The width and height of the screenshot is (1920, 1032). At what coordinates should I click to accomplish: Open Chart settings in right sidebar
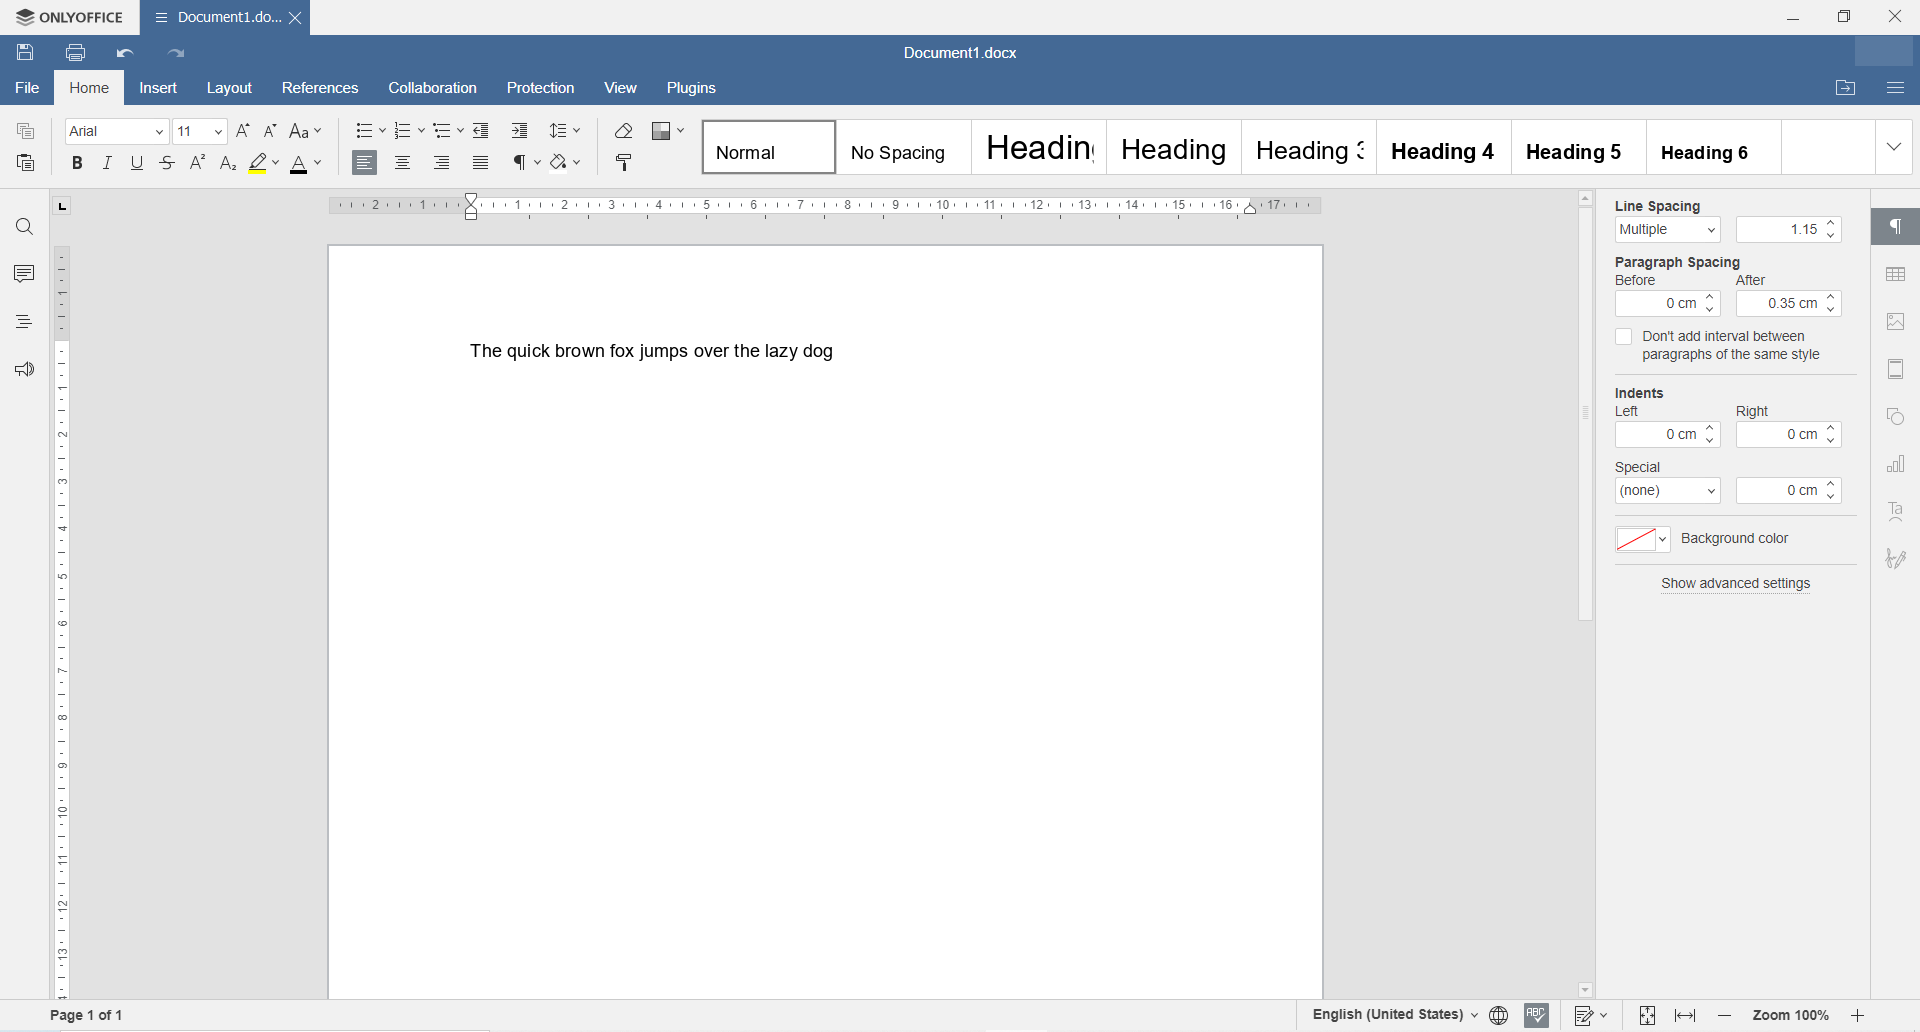pyautogui.click(x=1896, y=464)
